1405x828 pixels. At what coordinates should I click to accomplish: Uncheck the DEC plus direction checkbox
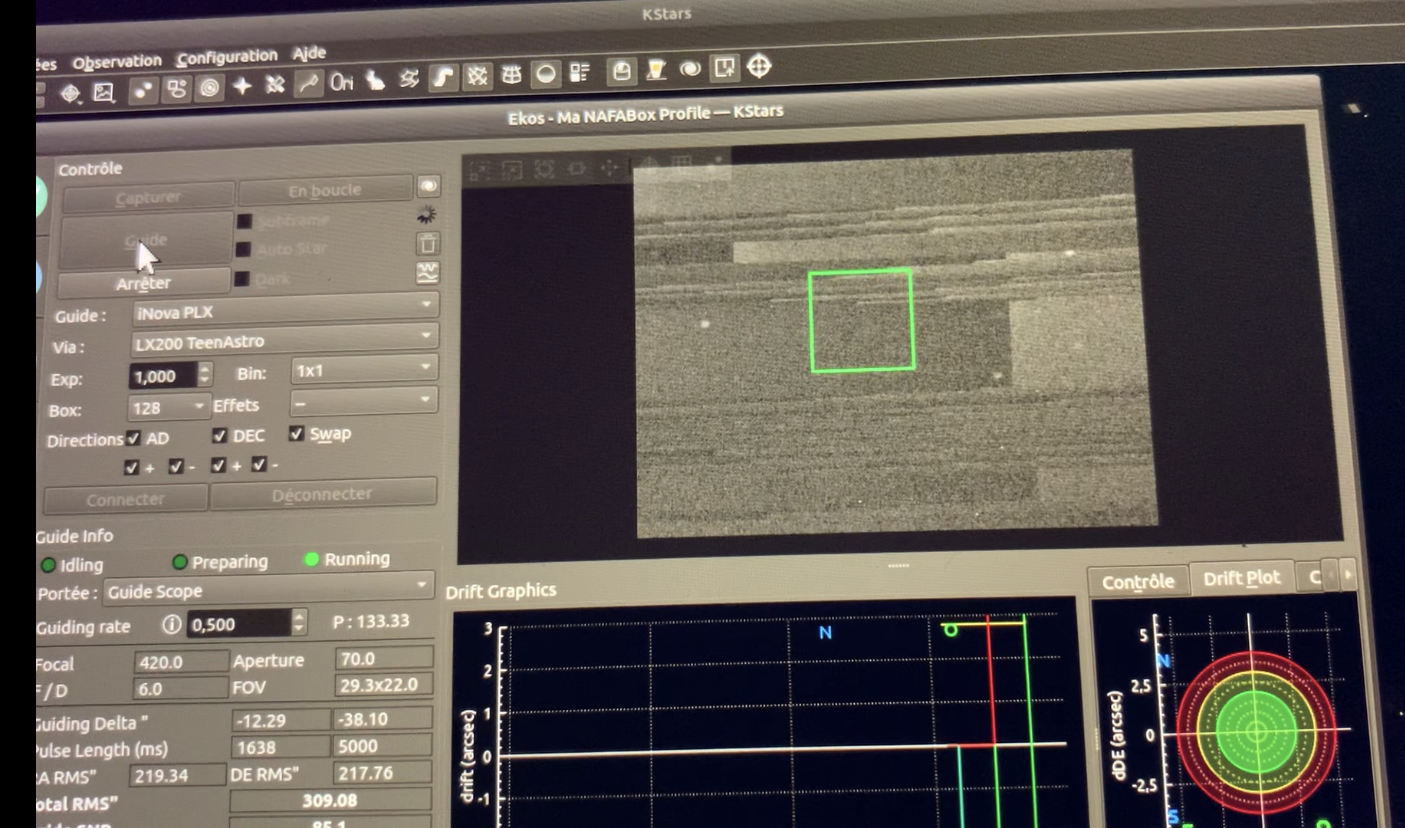218,465
